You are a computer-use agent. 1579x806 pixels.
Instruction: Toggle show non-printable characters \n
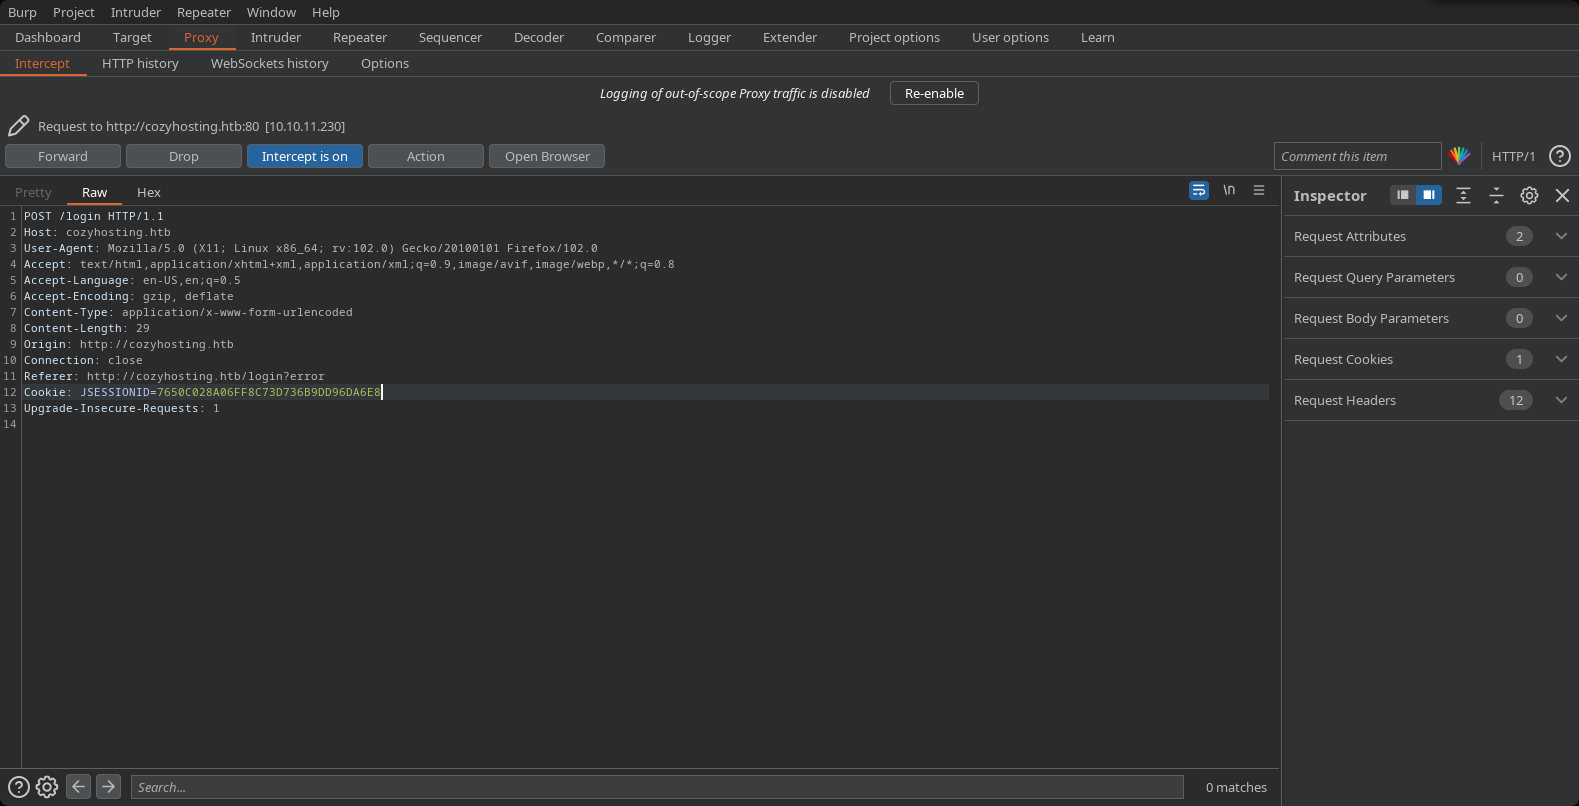tap(1229, 190)
